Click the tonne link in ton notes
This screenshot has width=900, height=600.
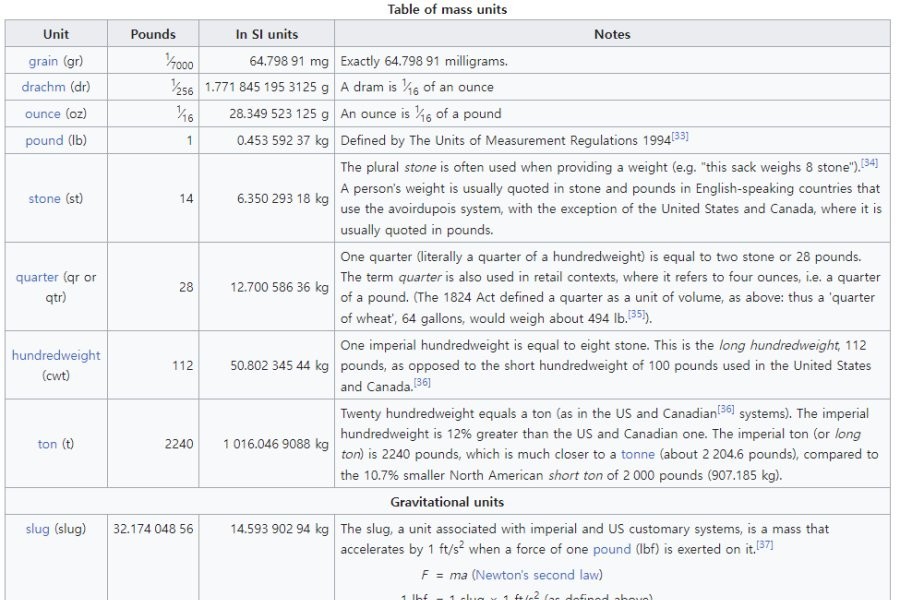coord(638,454)
